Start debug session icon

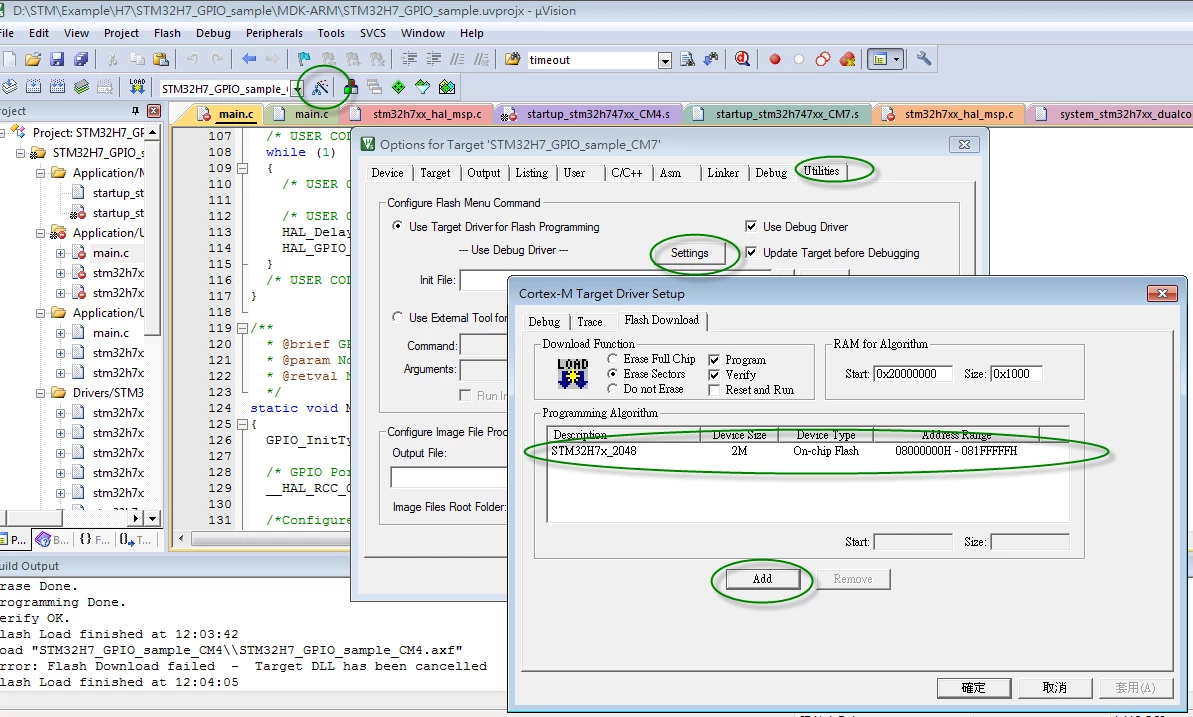pyautogui.click(x=743, y=59)
